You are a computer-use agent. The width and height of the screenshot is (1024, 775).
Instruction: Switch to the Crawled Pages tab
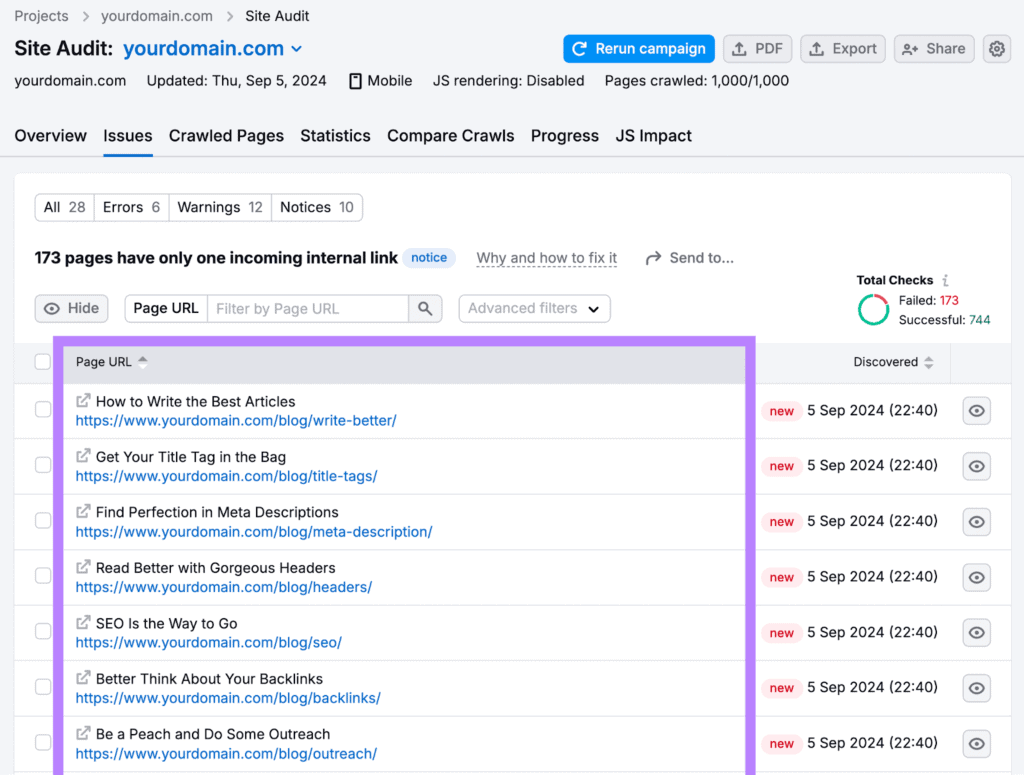point(226,136)
